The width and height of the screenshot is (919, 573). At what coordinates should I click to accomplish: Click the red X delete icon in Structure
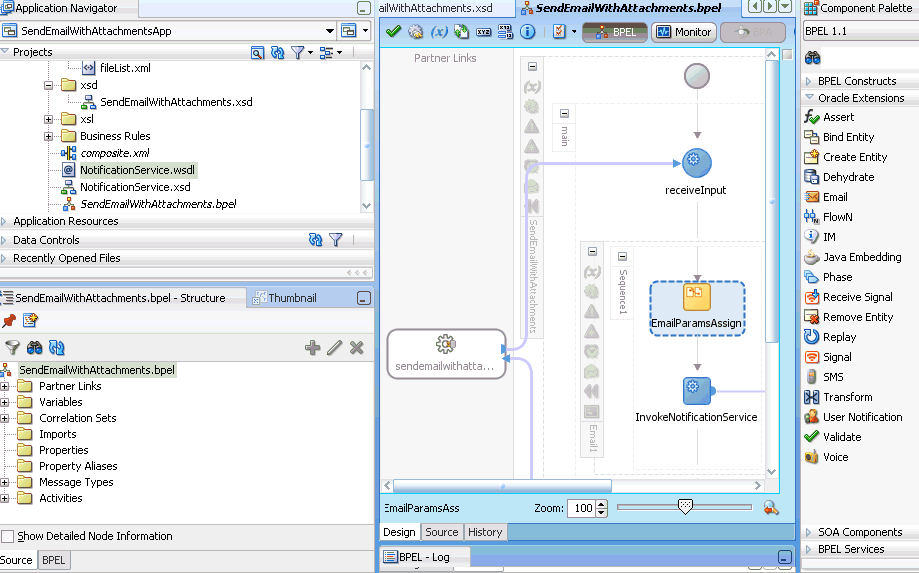click(x=356, y=348)
